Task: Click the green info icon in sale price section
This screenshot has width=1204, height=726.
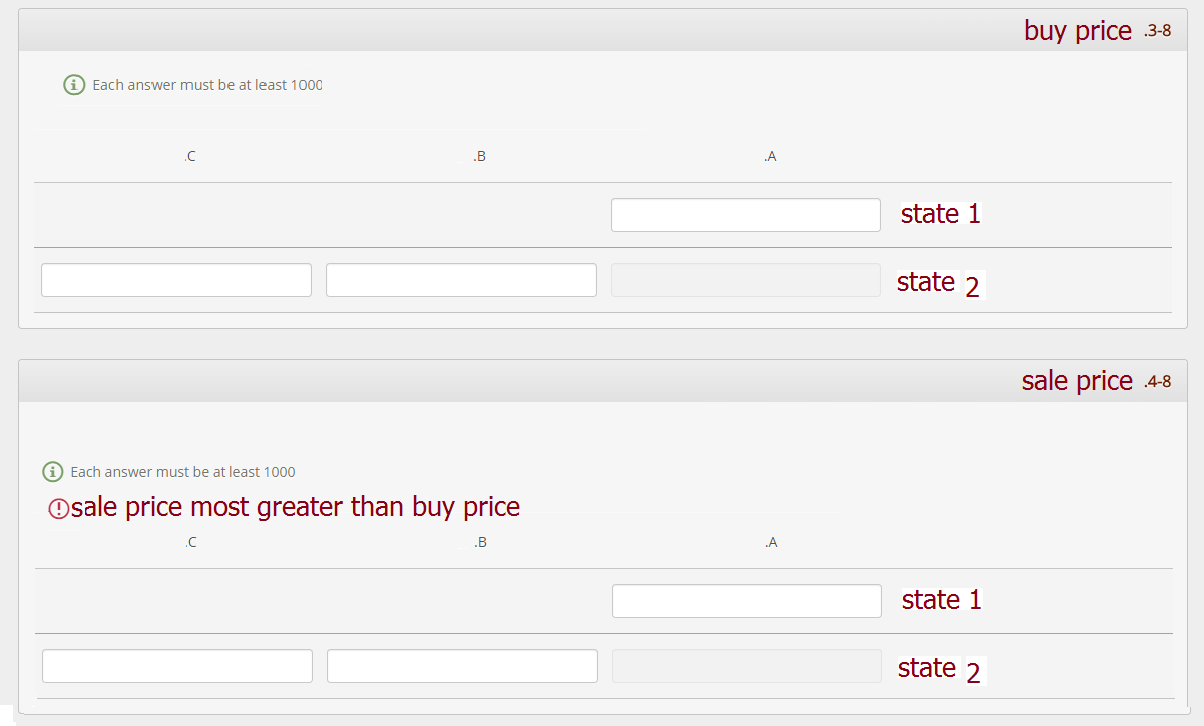Action: pos(53,471)
